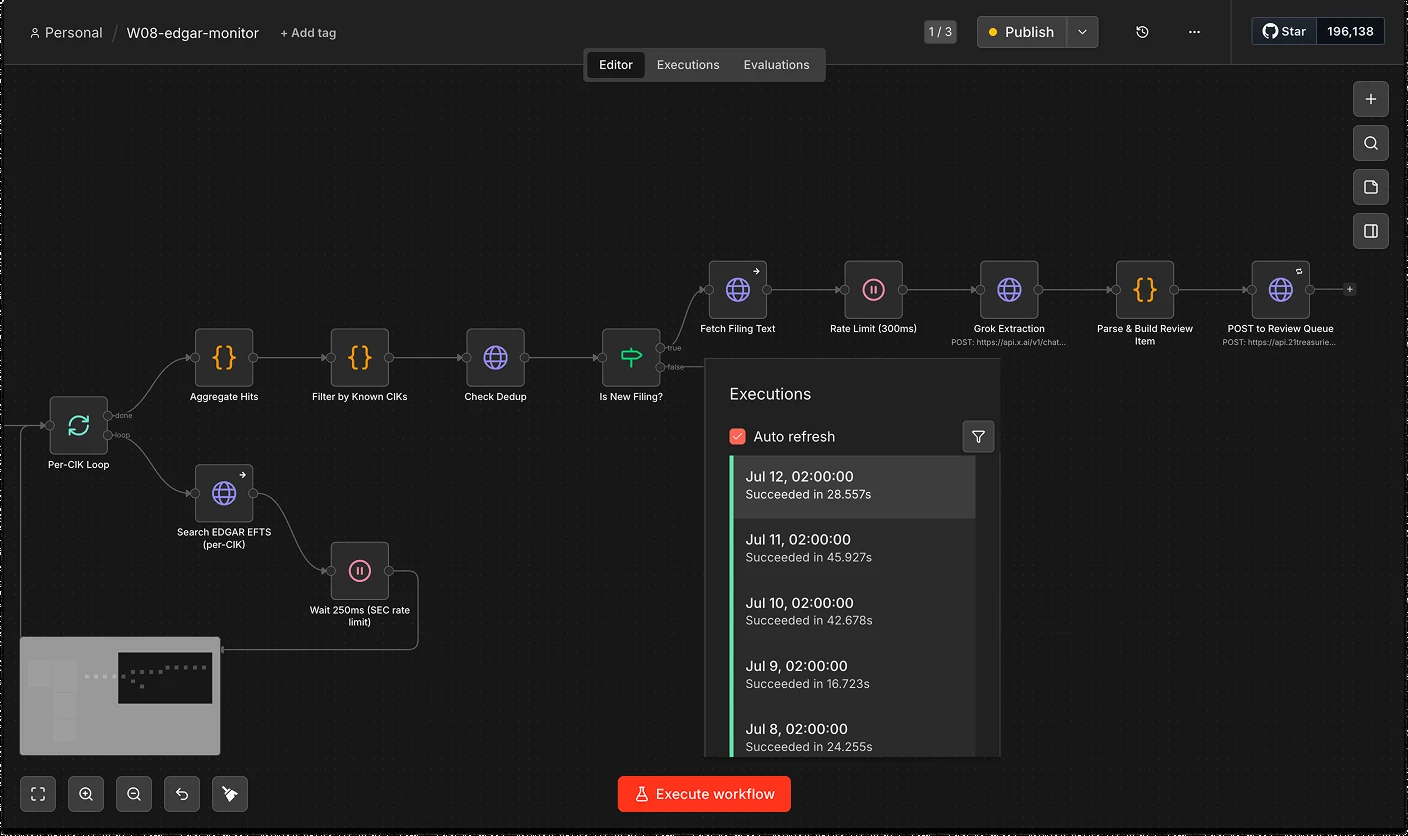Click the 1 / 3 counter badge
Screen dimensions: 1408x836
click(x=940, y=32)
